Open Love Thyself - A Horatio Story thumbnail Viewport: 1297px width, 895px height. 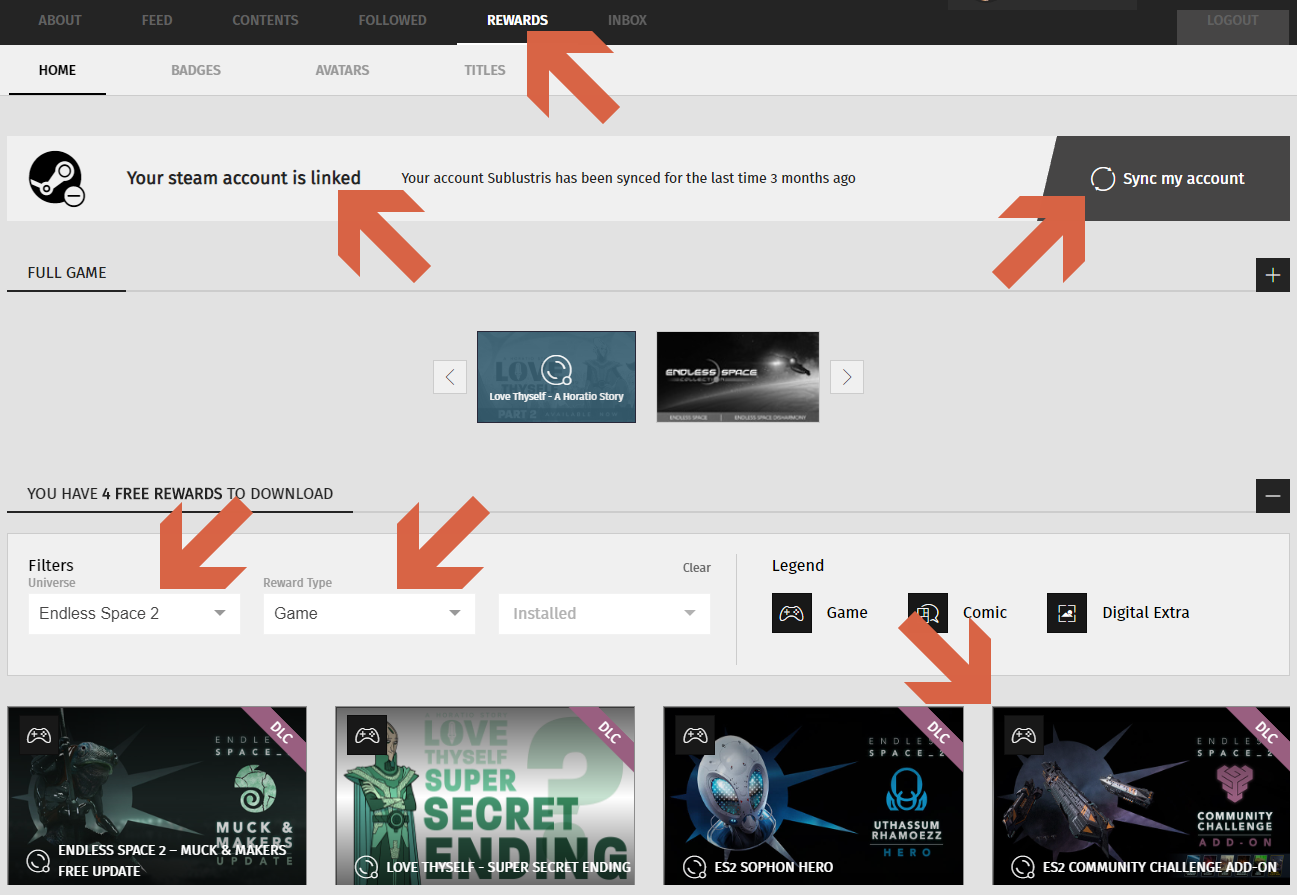[556, 377]
